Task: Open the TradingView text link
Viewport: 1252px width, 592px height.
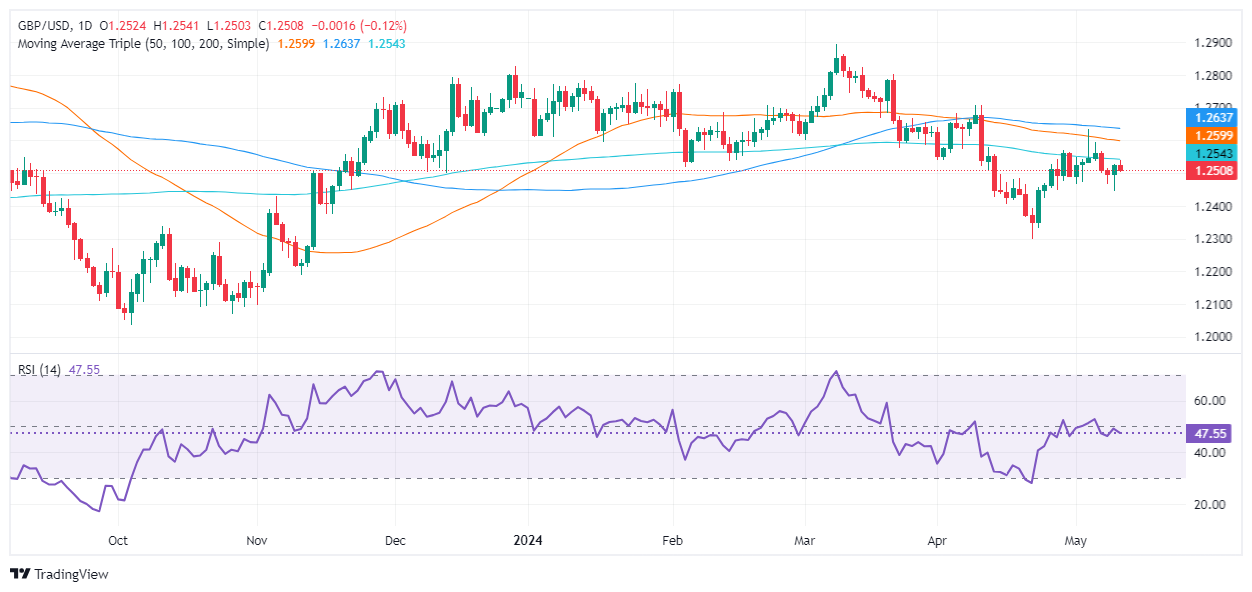Action: 71,574
